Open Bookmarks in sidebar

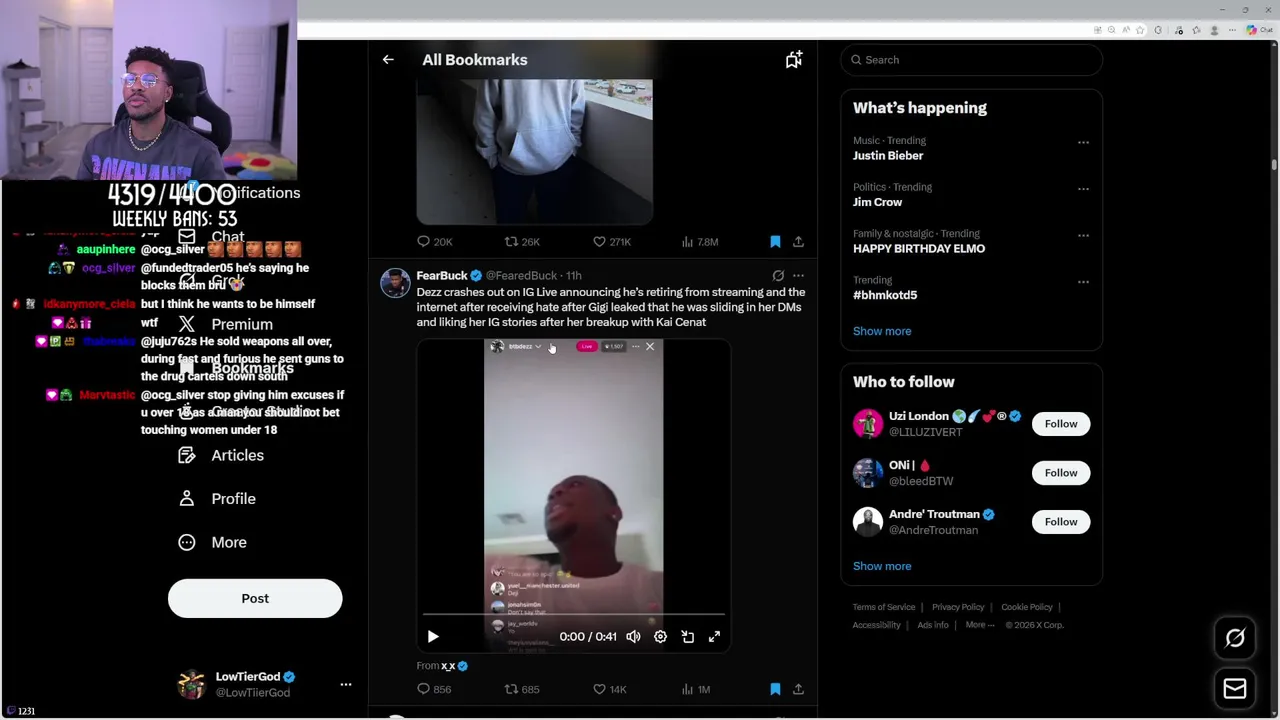[236, 368]
